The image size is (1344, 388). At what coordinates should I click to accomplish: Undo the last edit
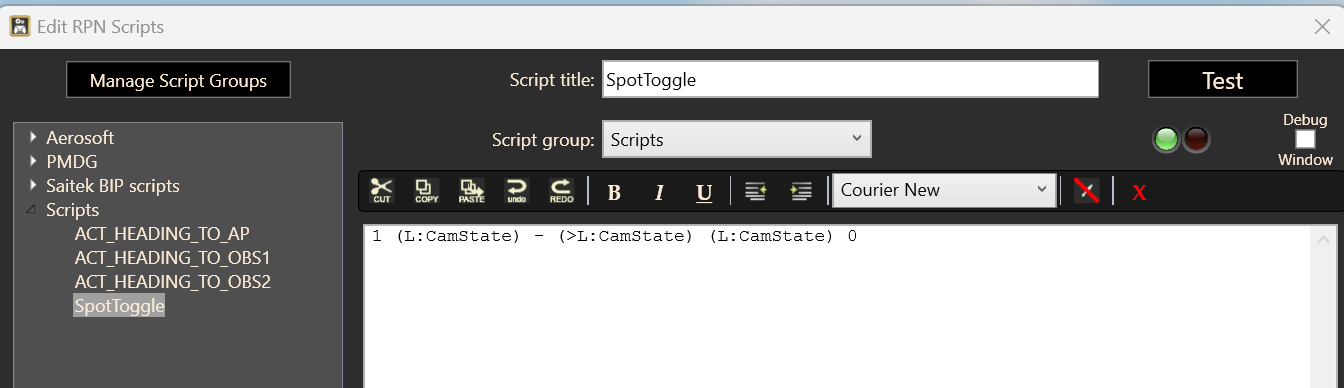(516, 190)
